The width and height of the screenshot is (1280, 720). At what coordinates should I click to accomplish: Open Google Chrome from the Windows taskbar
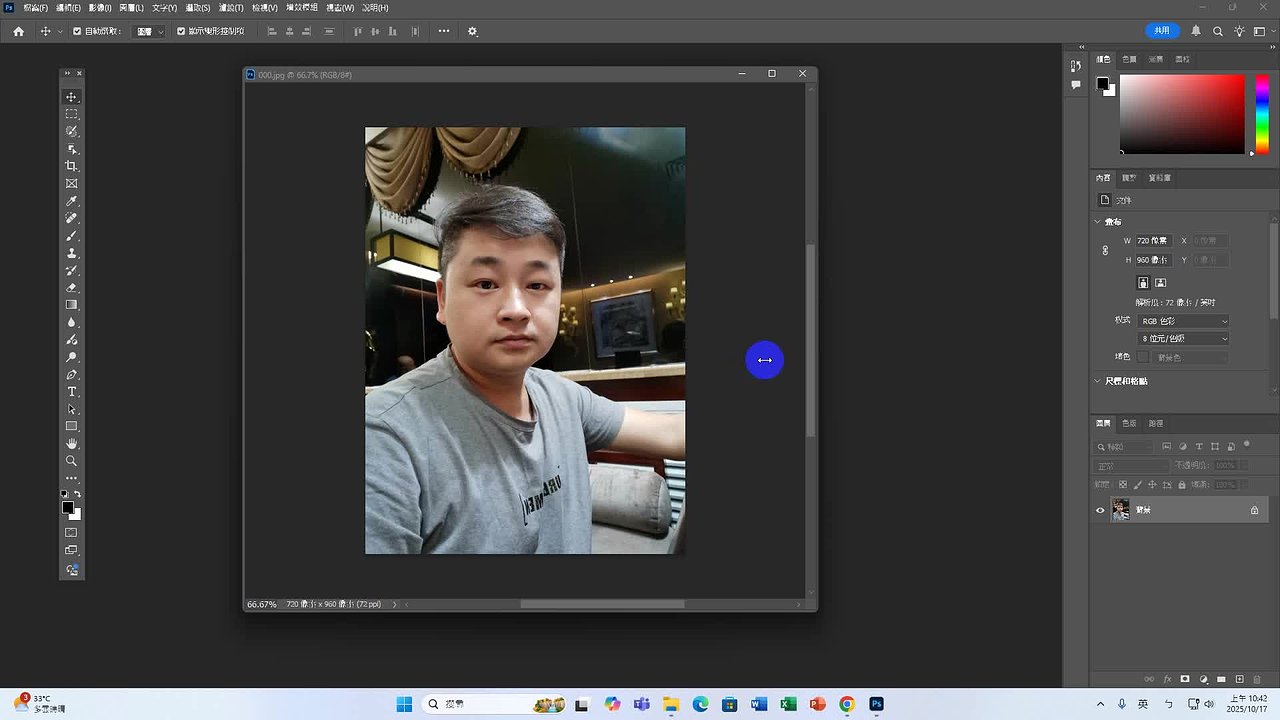pos(847,704)
